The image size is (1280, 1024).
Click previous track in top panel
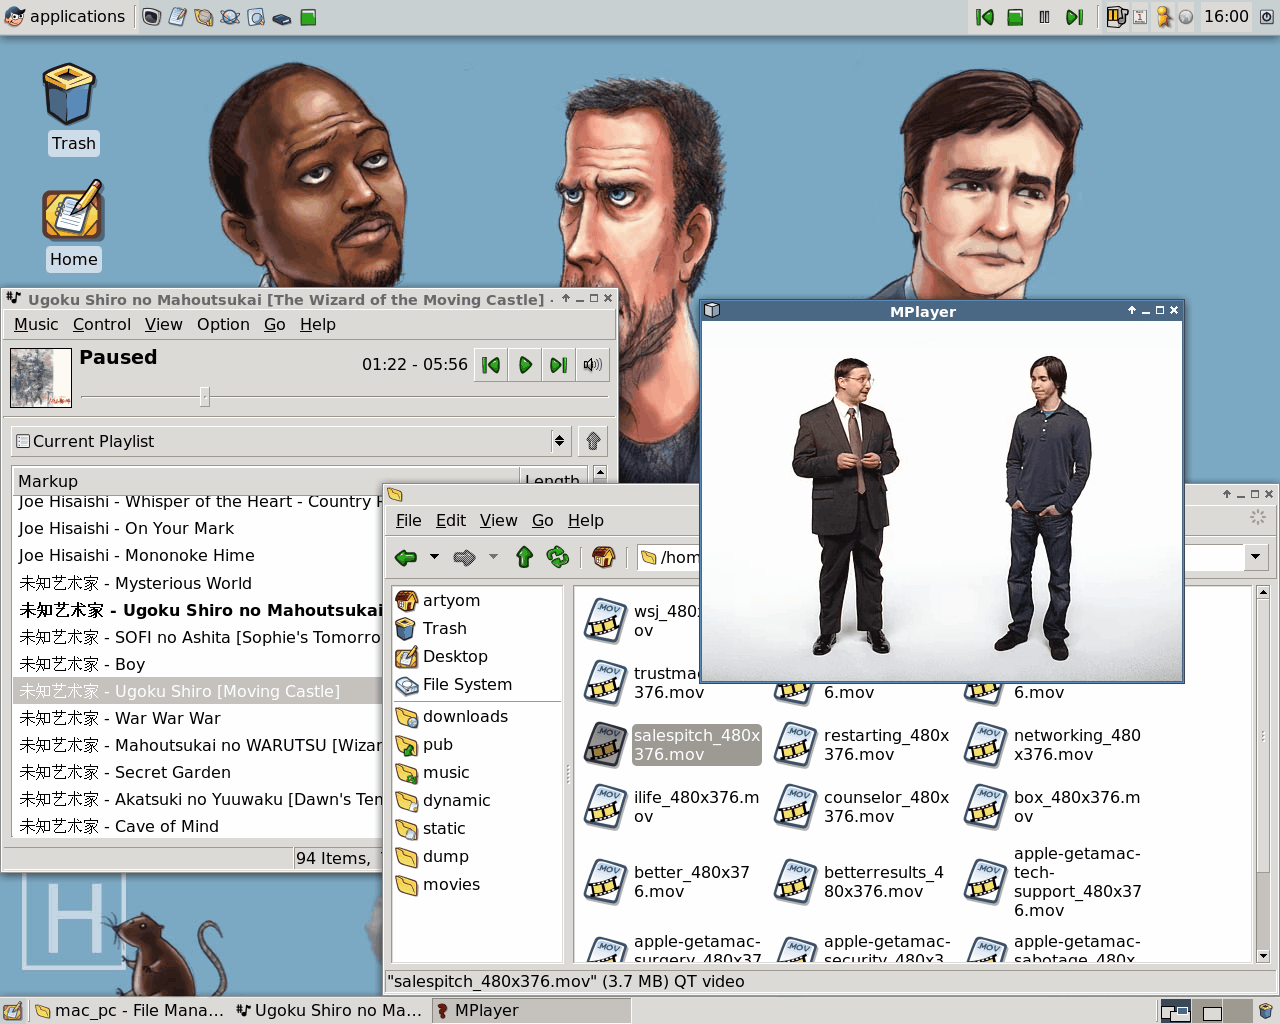click(985, 17)
